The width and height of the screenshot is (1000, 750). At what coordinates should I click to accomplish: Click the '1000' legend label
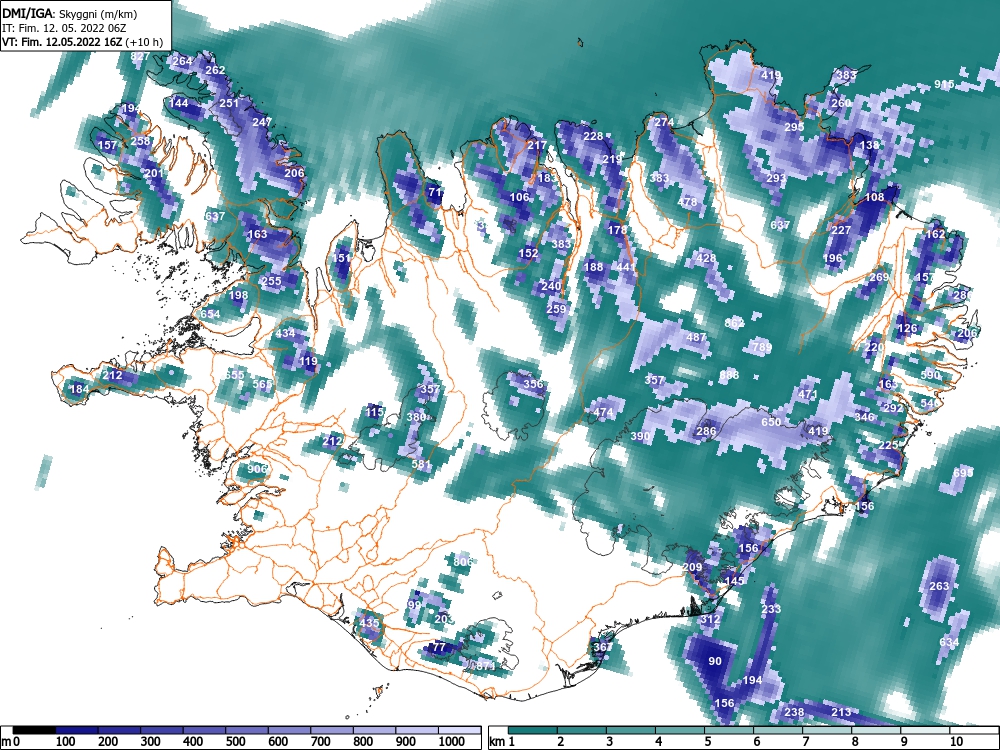point(452,742)
